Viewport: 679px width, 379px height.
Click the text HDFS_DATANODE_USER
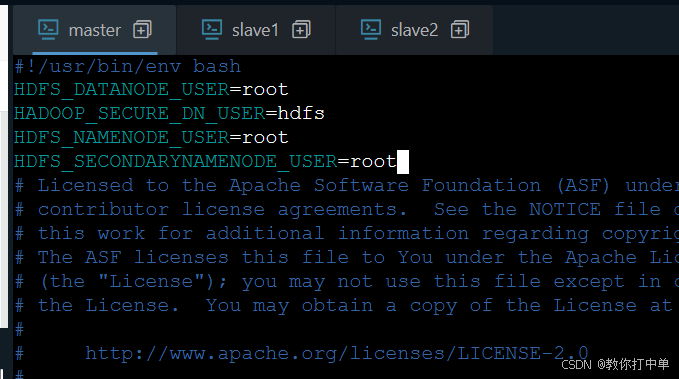[122, 90]
